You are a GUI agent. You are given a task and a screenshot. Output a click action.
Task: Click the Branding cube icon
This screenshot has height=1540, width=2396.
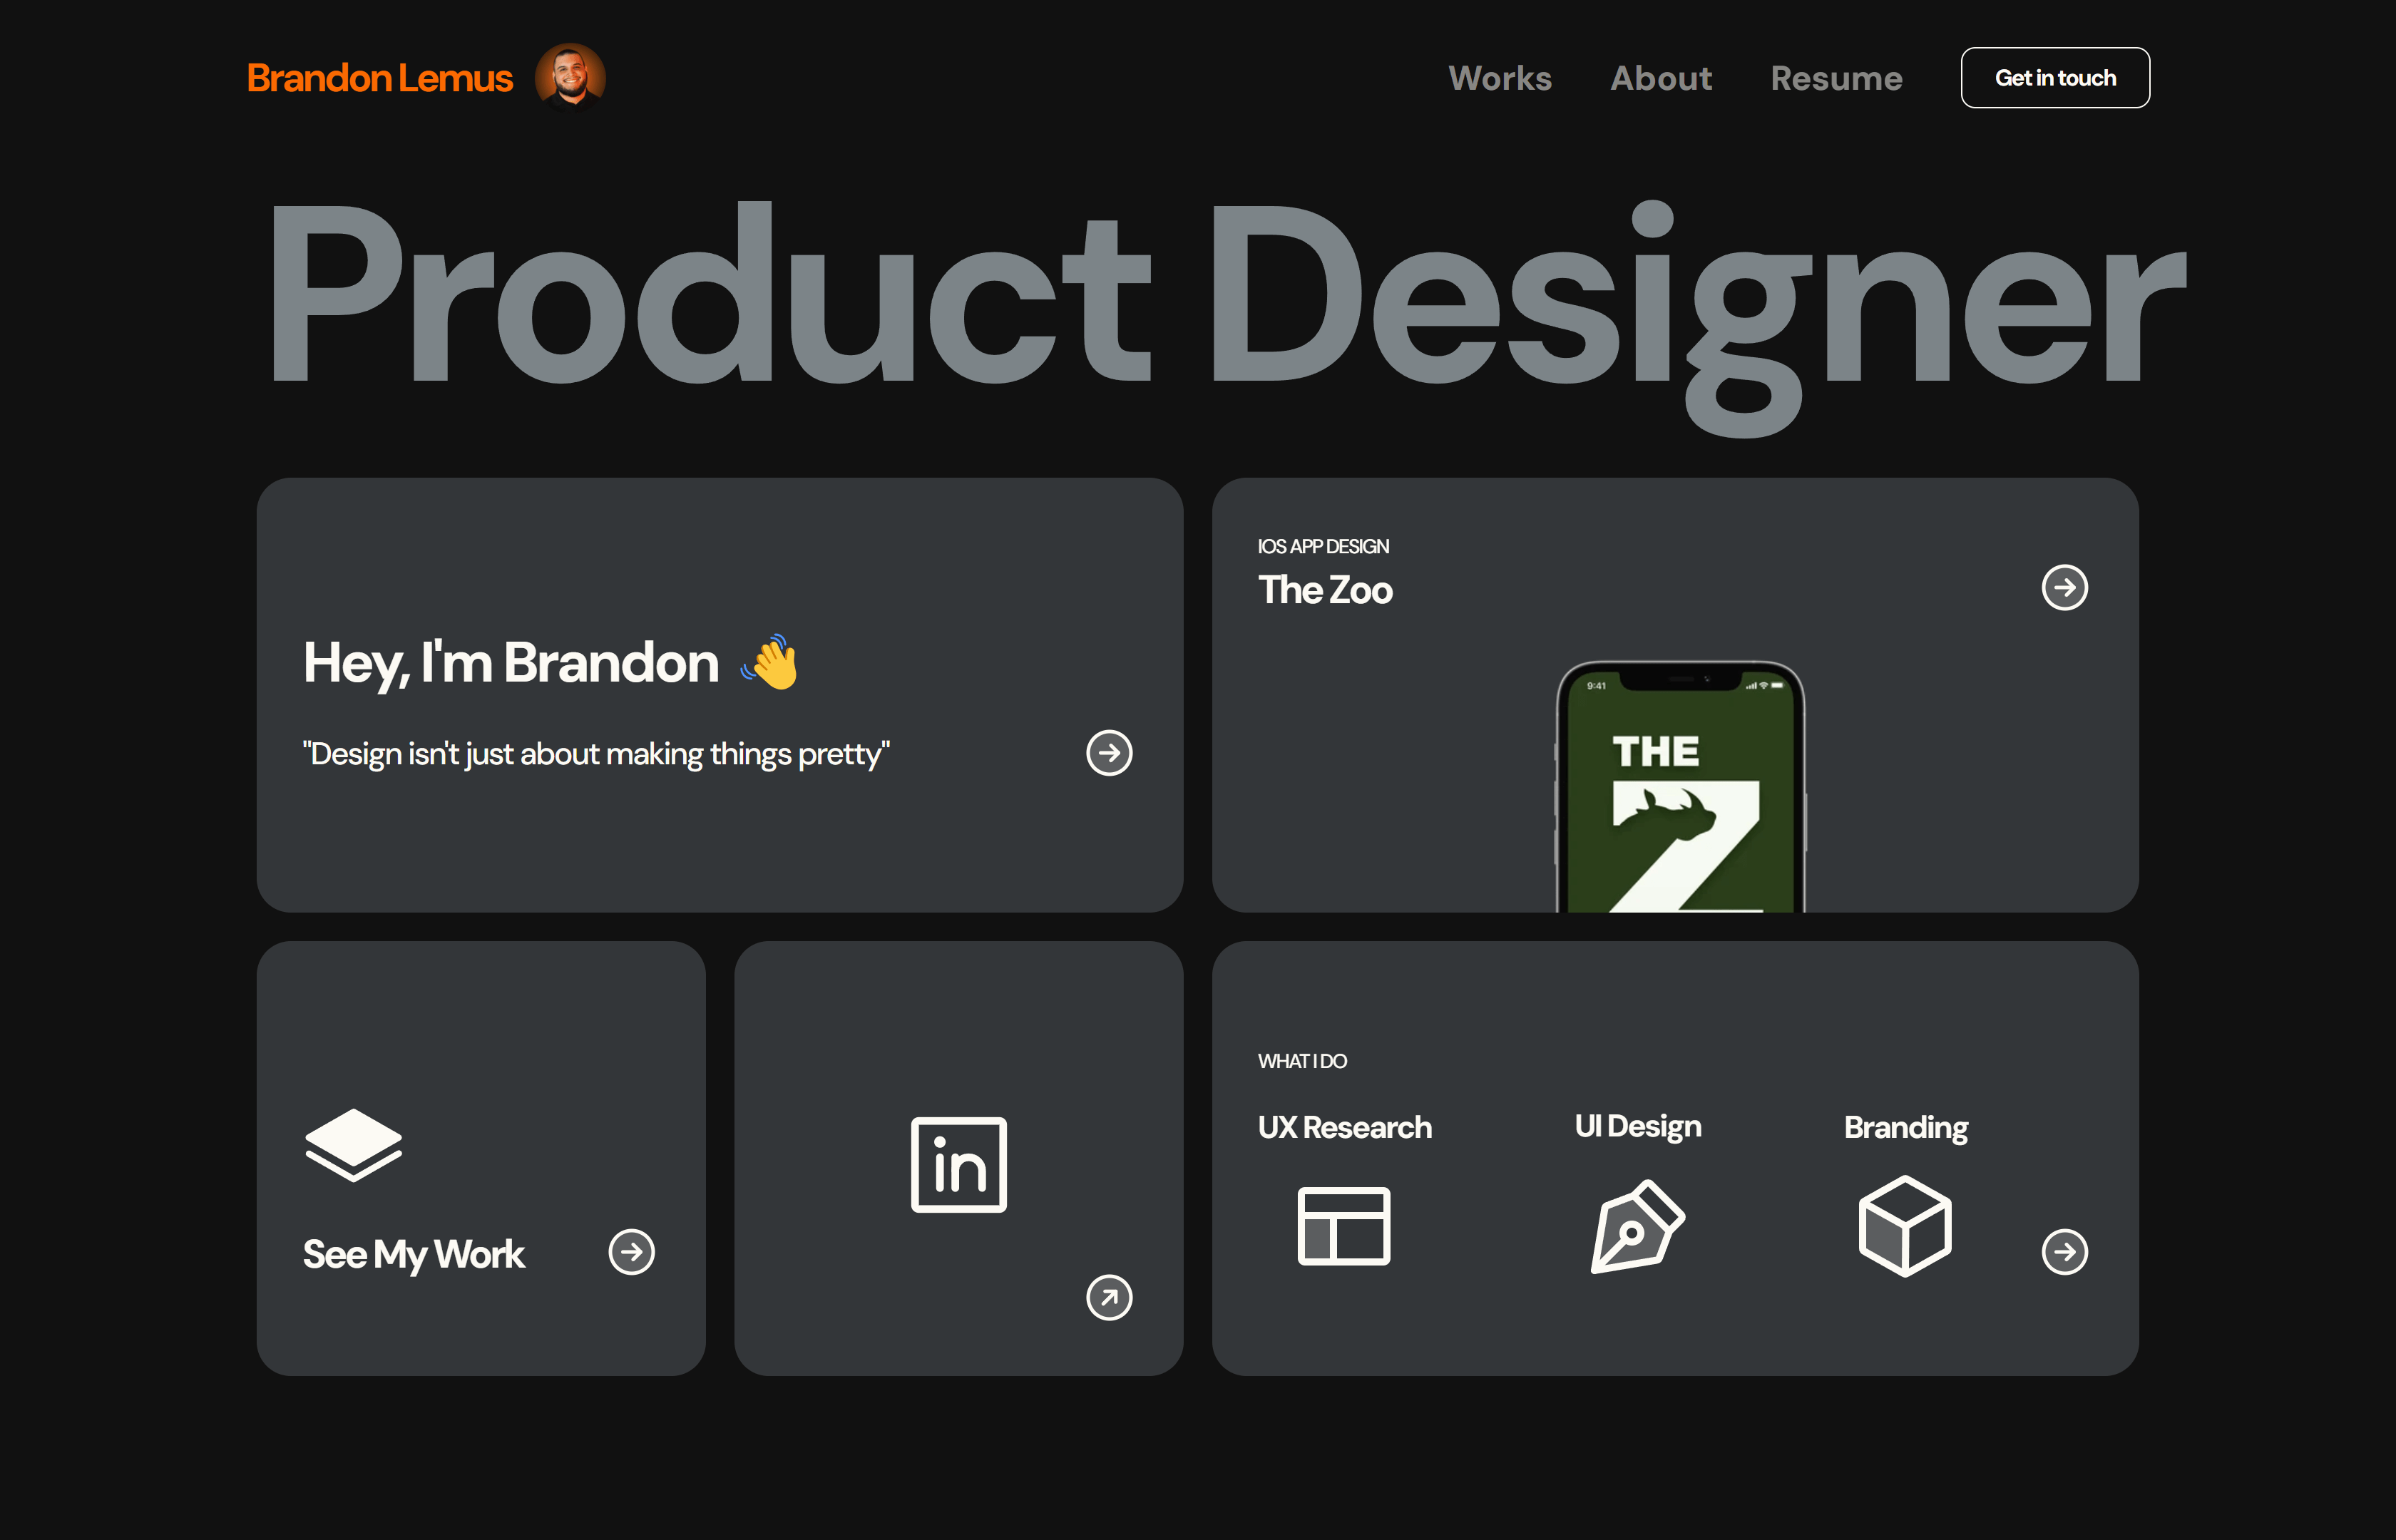1904,1225
